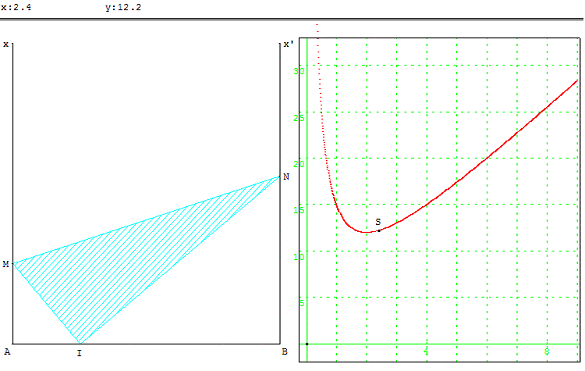The height and width of the screenshot is (371, 585).
Task: Click point N on the right axis
Action: click(280, 177)
